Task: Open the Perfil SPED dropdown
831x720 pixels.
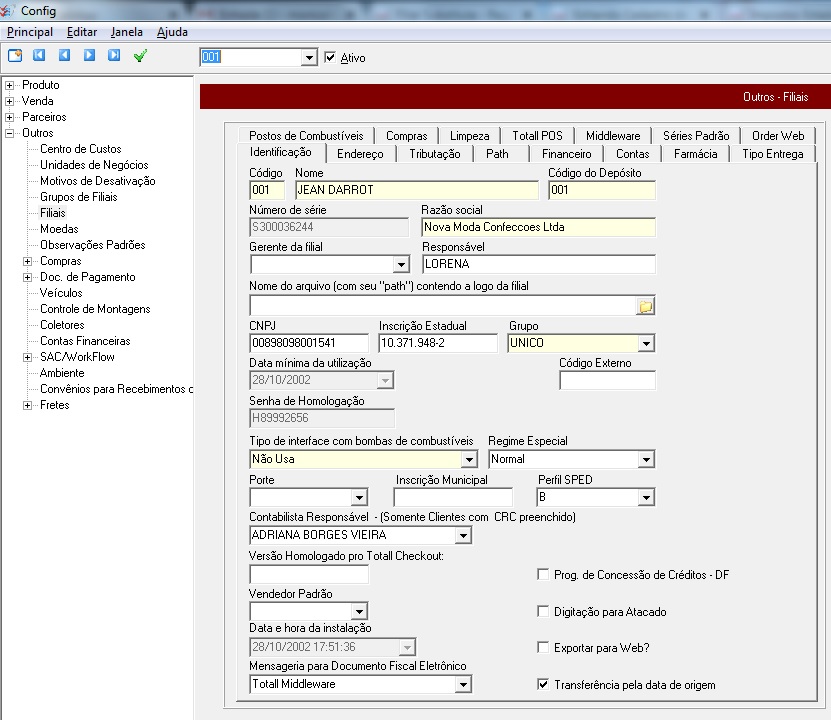Action: coord(646,497)
